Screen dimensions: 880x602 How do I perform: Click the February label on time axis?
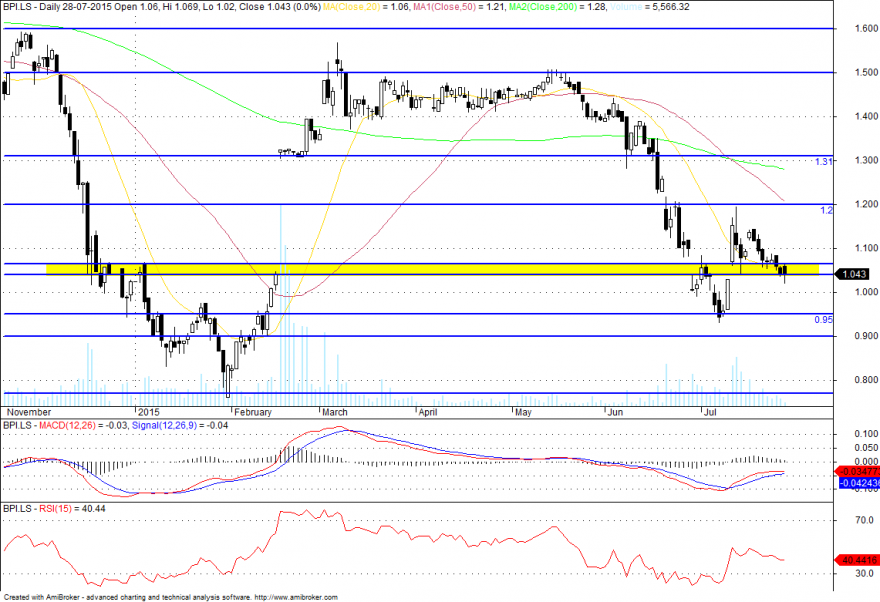(253, 412)
